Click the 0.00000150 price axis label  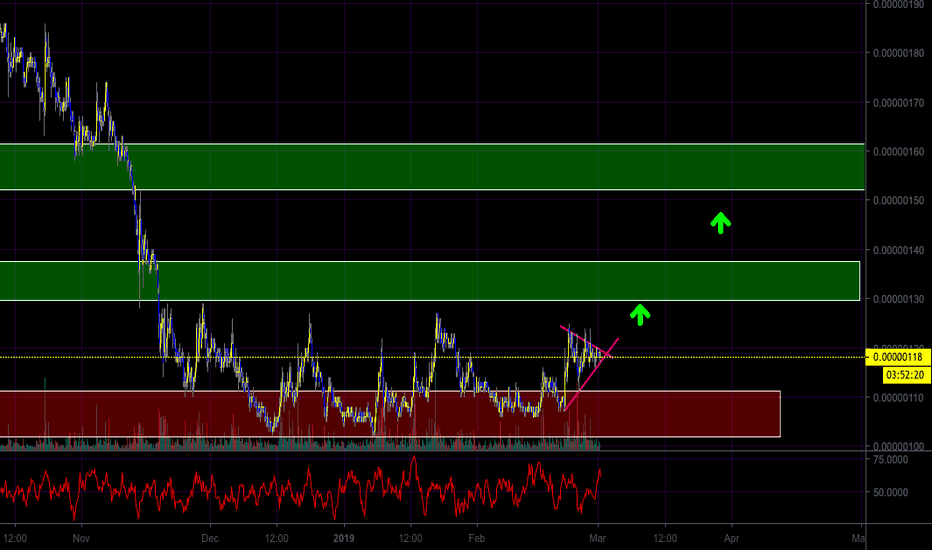tap(898, 200)
